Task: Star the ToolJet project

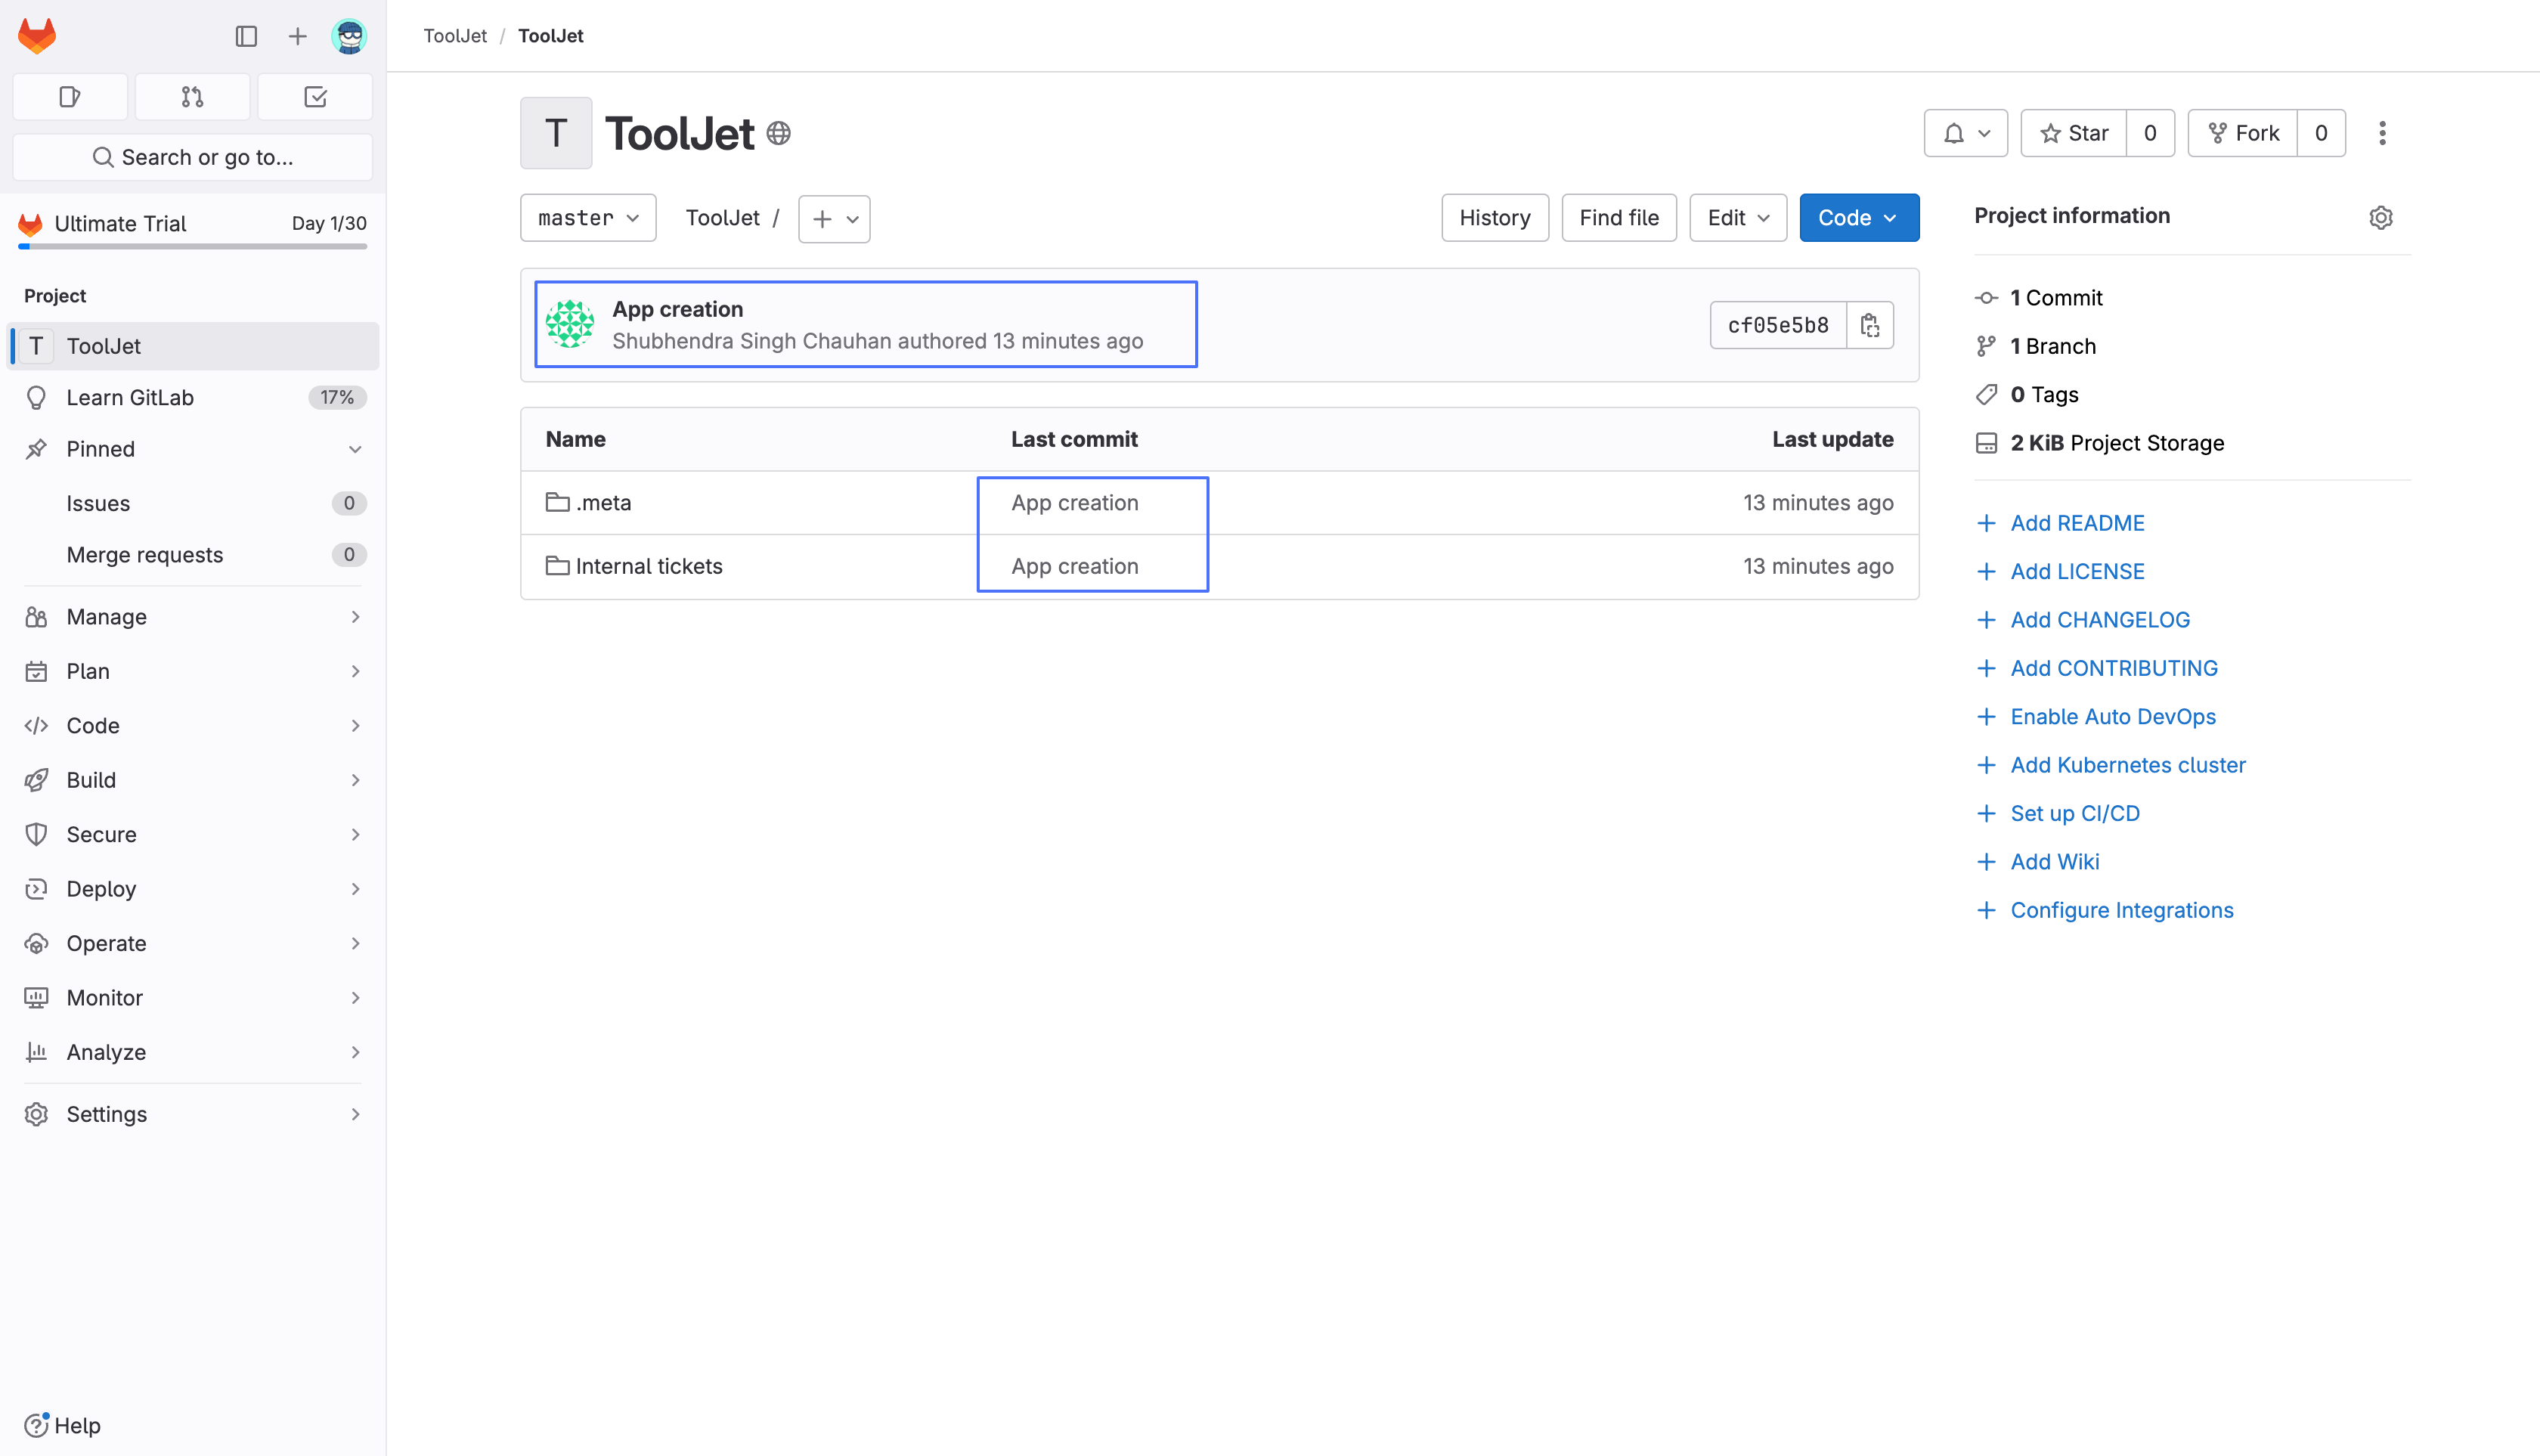Action: tap(2074, 133)
